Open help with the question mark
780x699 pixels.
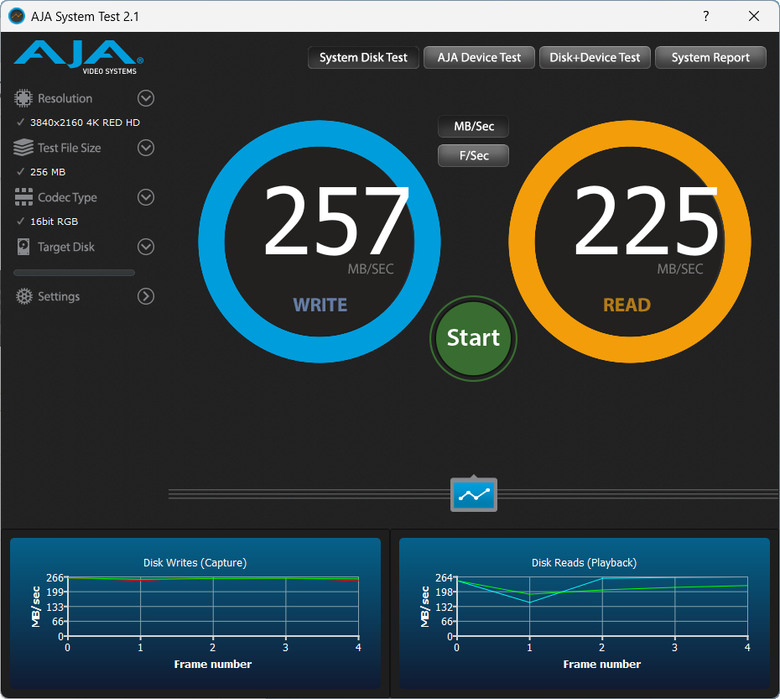pos(706,16)
